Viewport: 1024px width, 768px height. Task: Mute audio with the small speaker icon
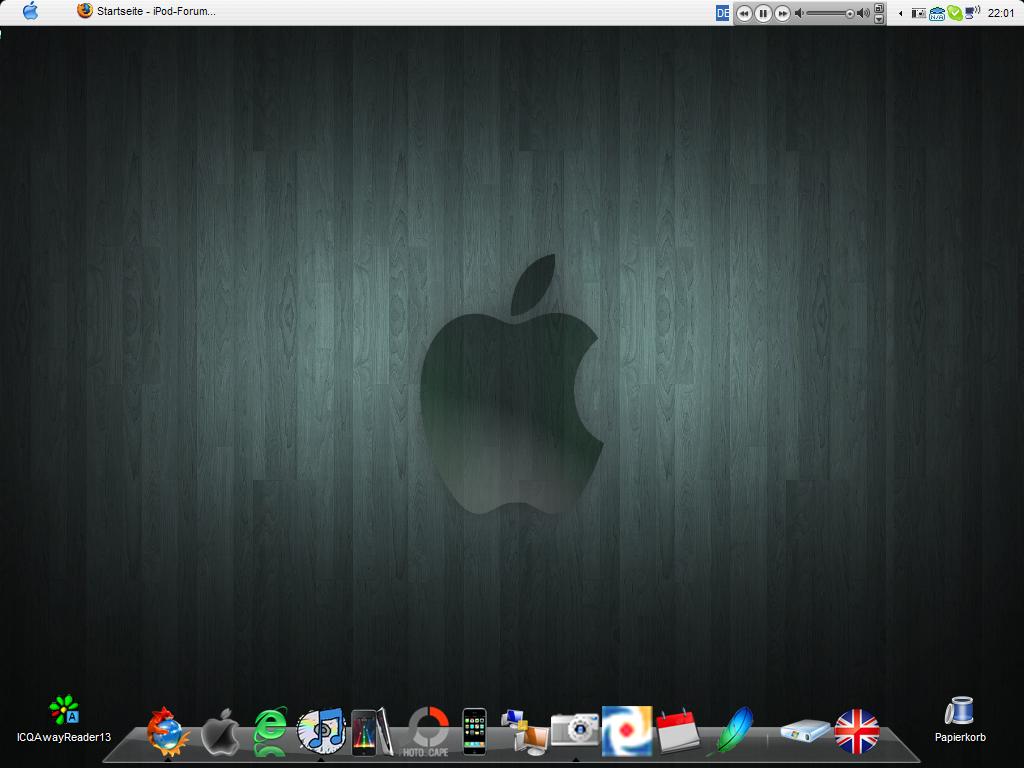(799, 14)
